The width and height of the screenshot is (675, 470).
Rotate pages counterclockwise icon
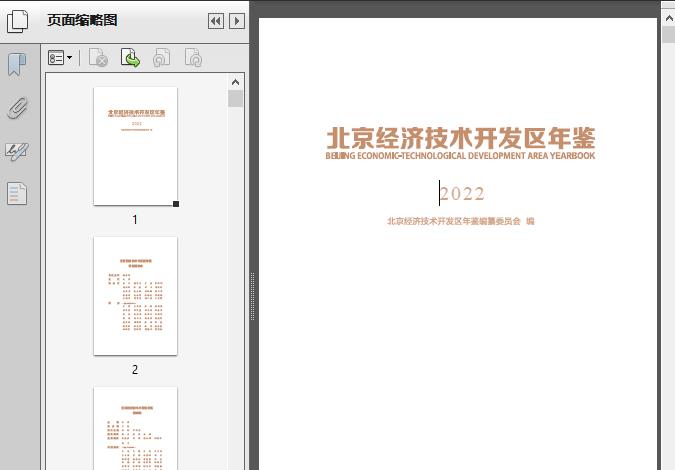tap(161, 58)
